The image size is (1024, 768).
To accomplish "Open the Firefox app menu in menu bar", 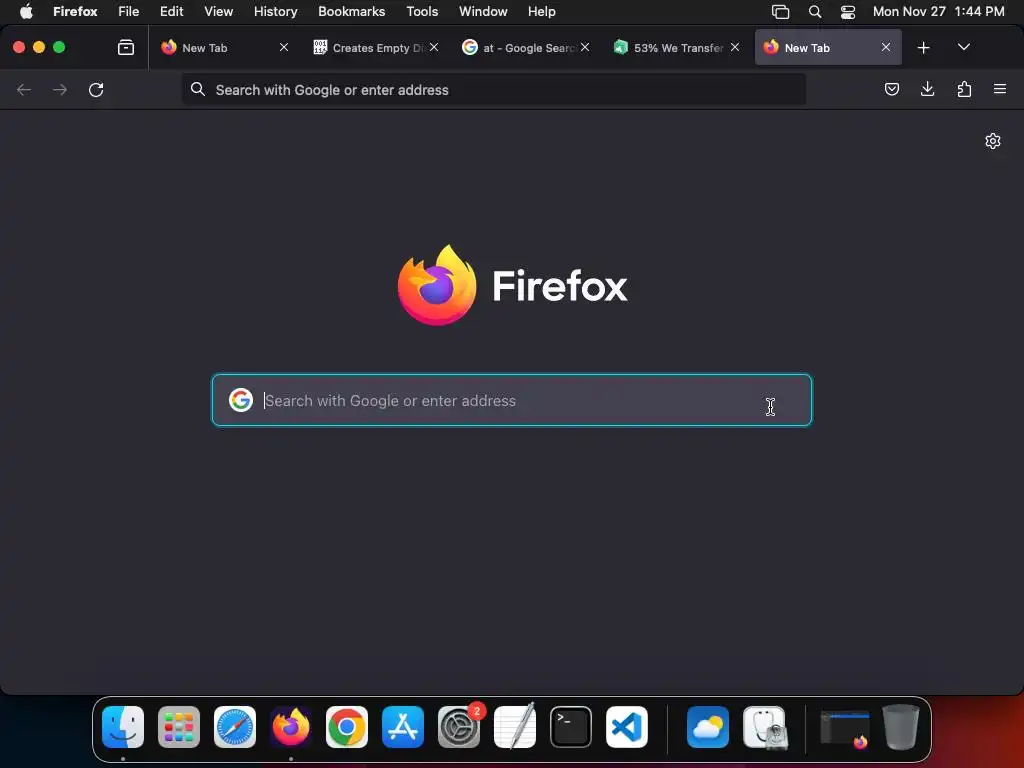I will click(75, 11).
